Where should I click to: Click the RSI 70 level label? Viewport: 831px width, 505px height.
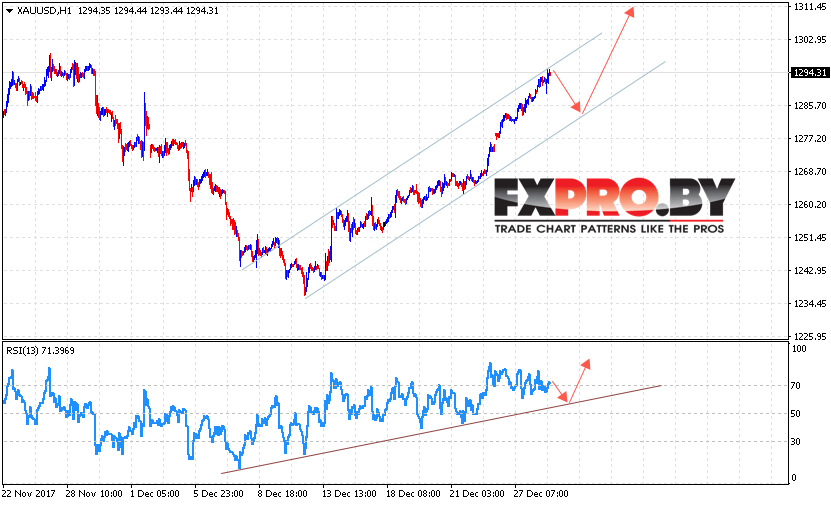tap(795, 386)
